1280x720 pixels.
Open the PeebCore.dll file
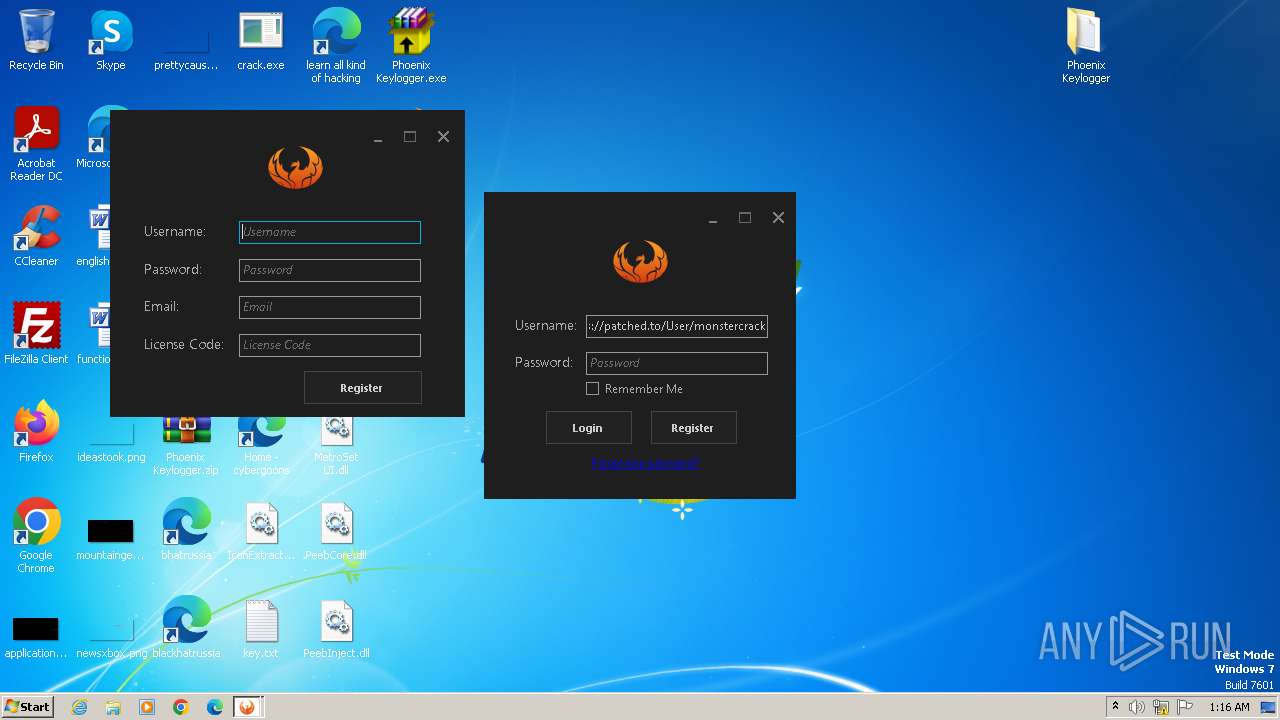click(x=336, y=529)
